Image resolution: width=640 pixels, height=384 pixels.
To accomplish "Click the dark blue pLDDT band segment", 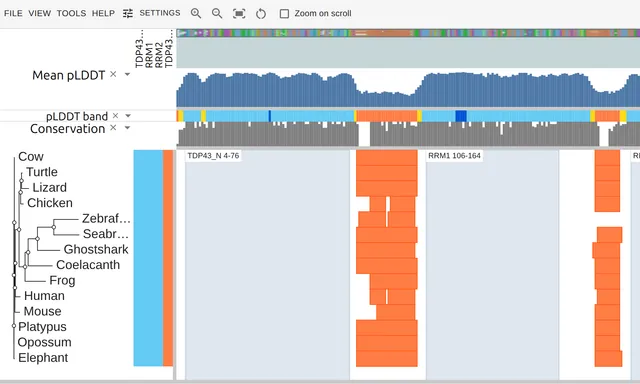I will (x=461, y=116).
